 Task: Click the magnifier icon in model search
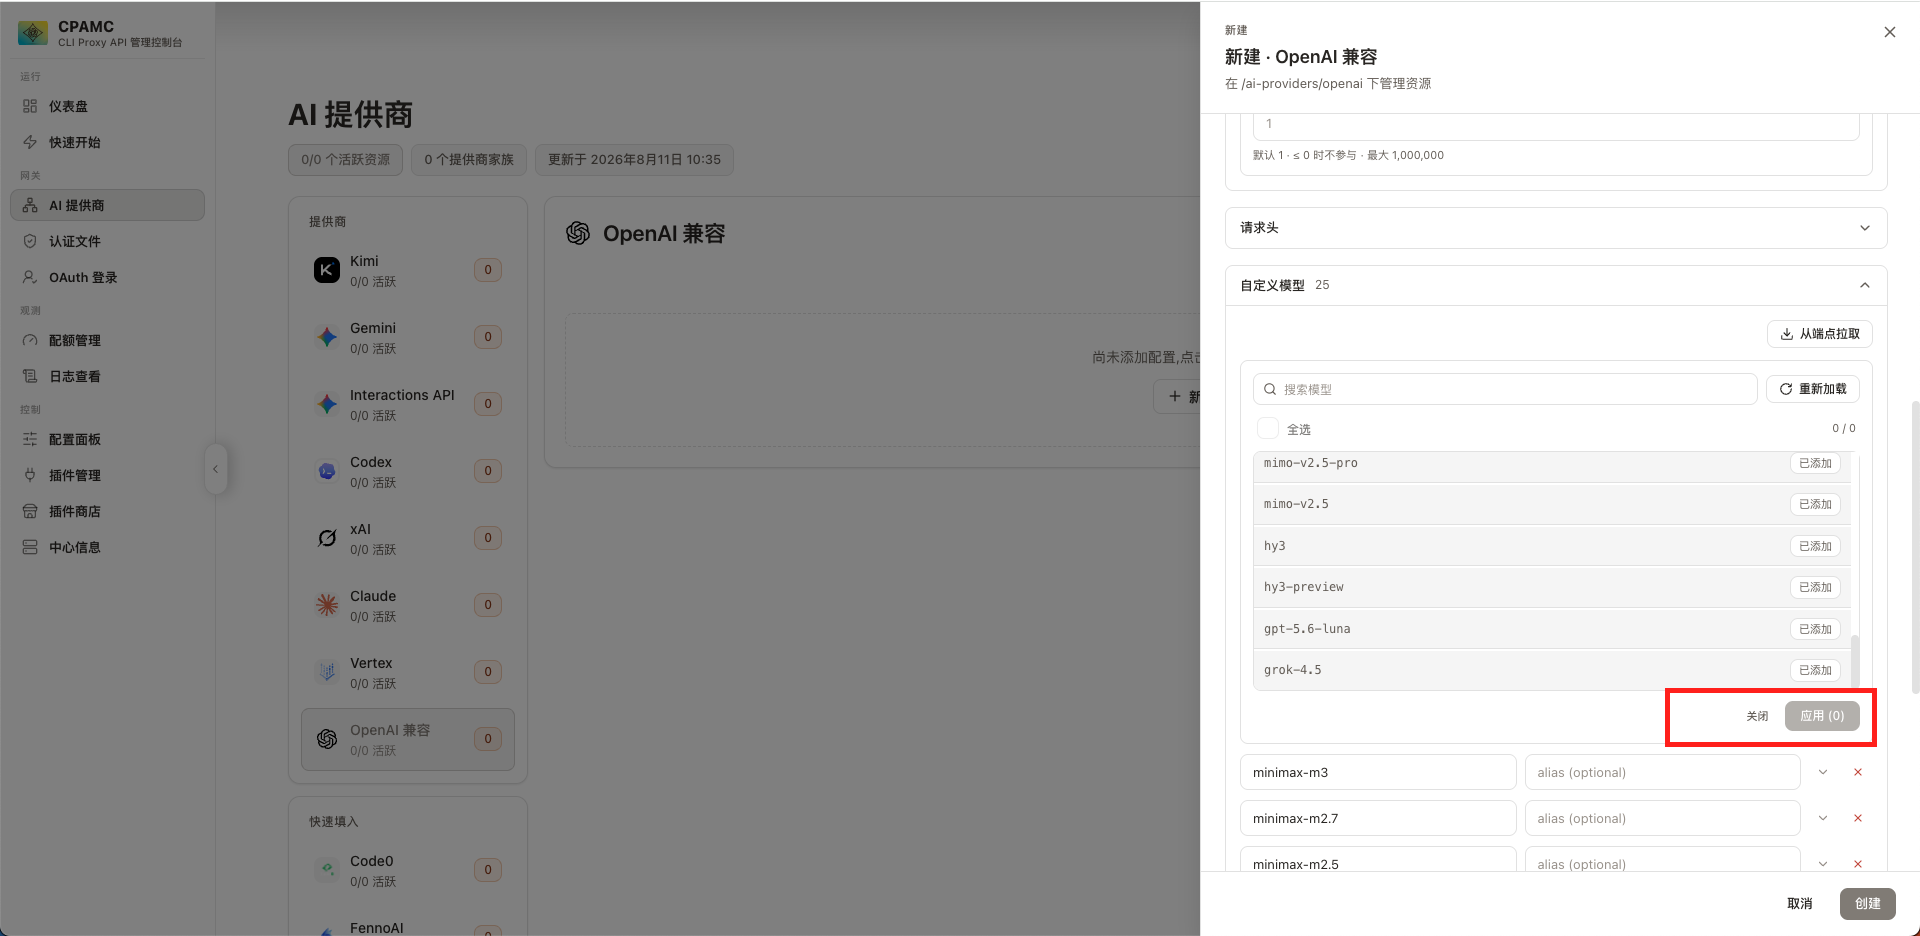click(1270, 389)
